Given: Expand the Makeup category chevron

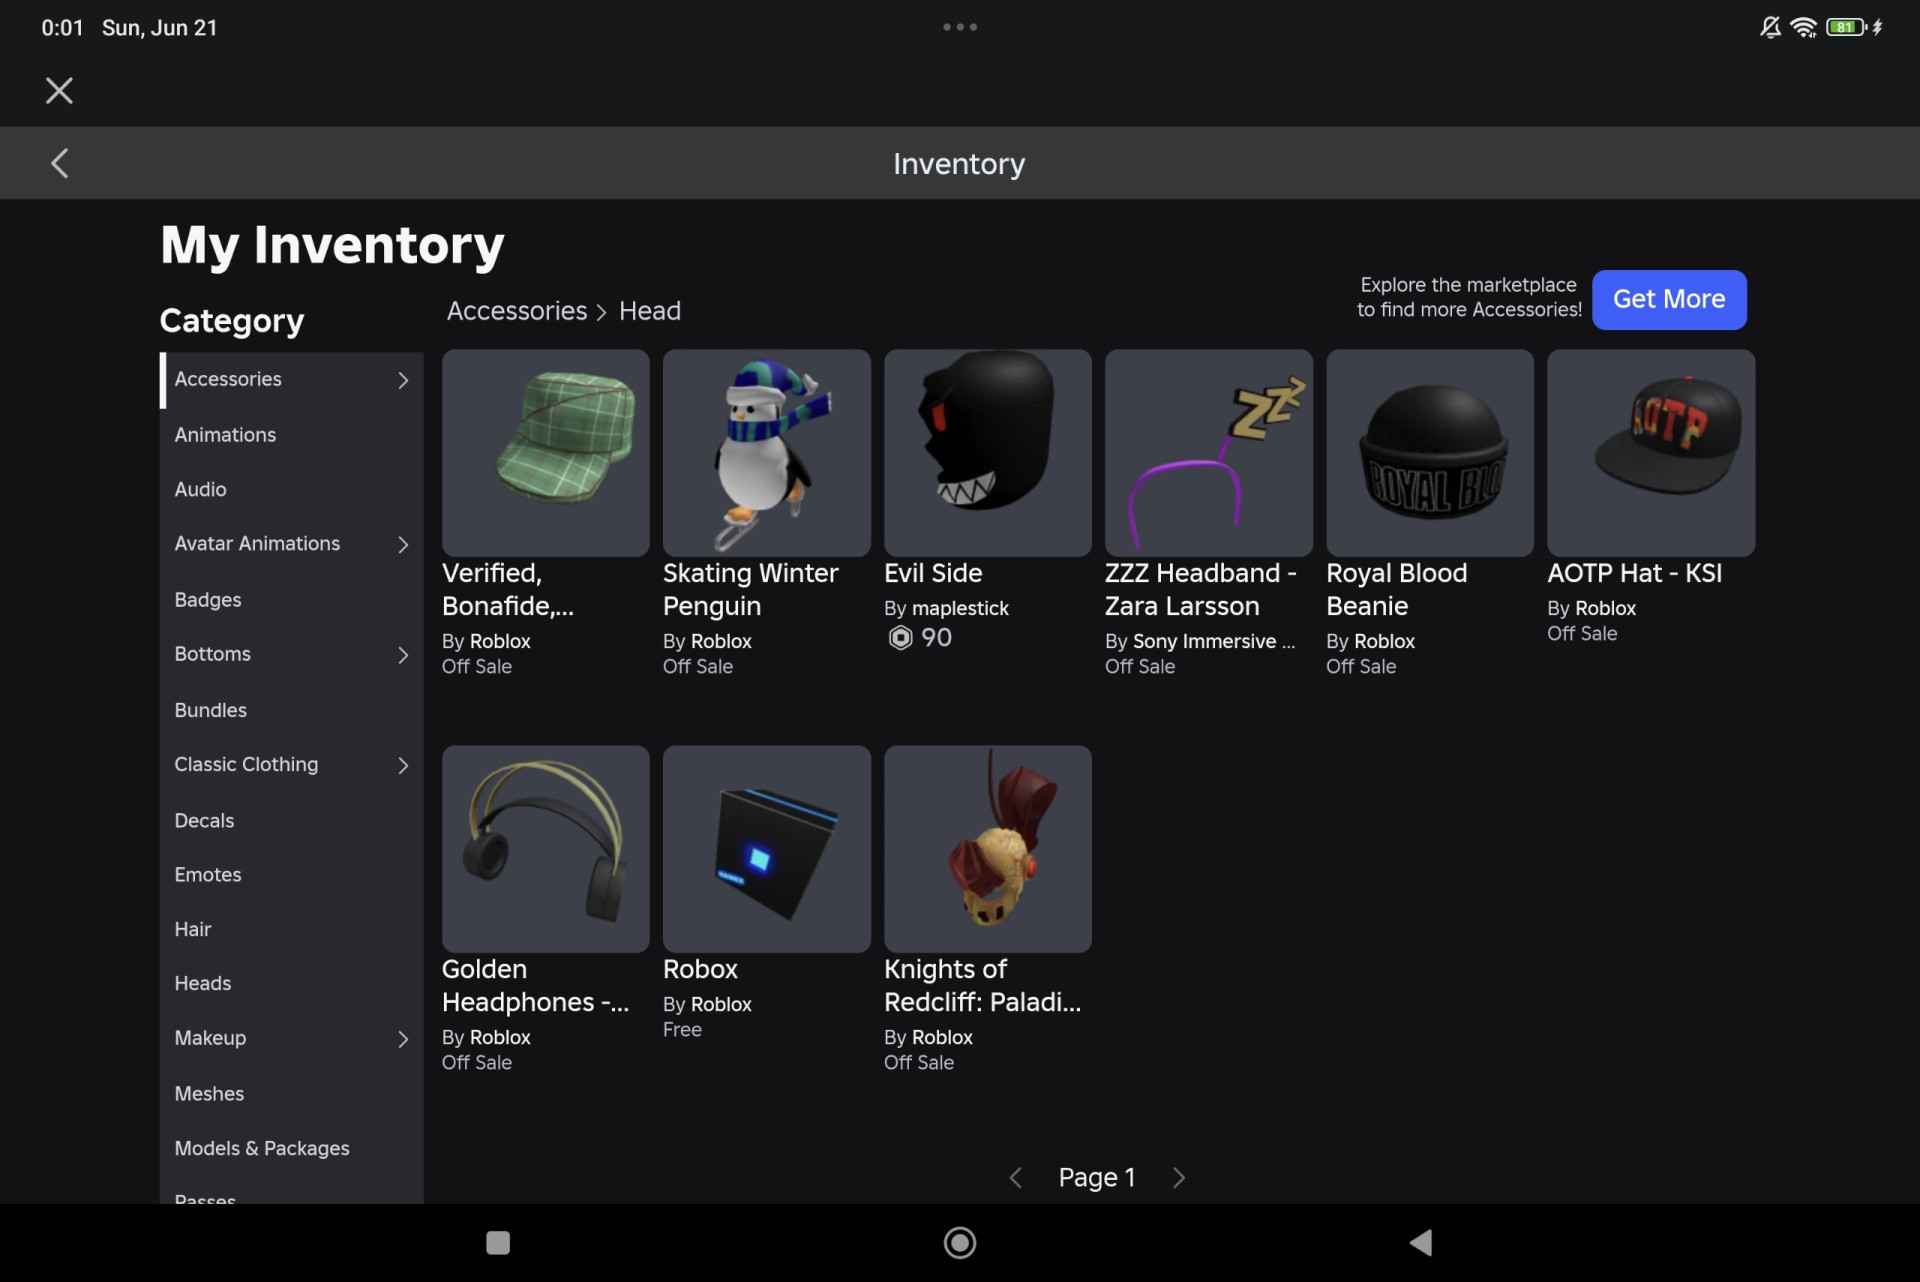Looking at the screenshot, I should [403, 1039].
